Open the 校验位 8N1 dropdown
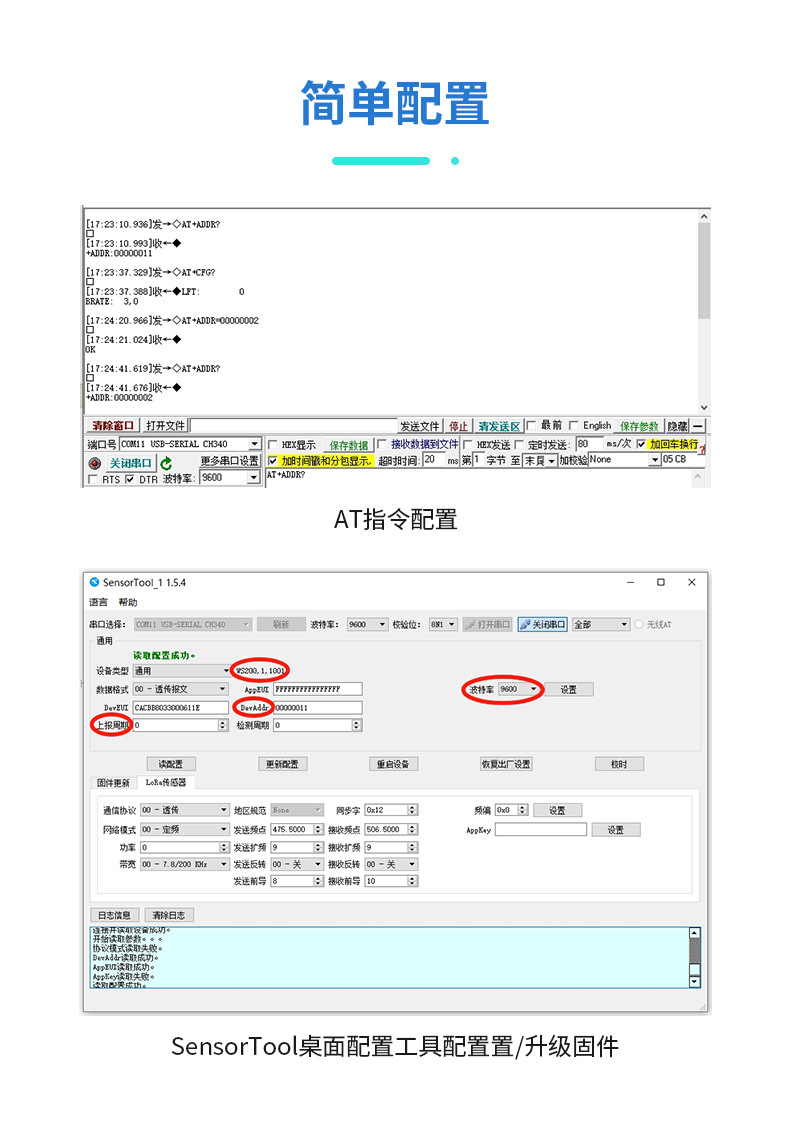790x1128 pixels. pos(442,624)
